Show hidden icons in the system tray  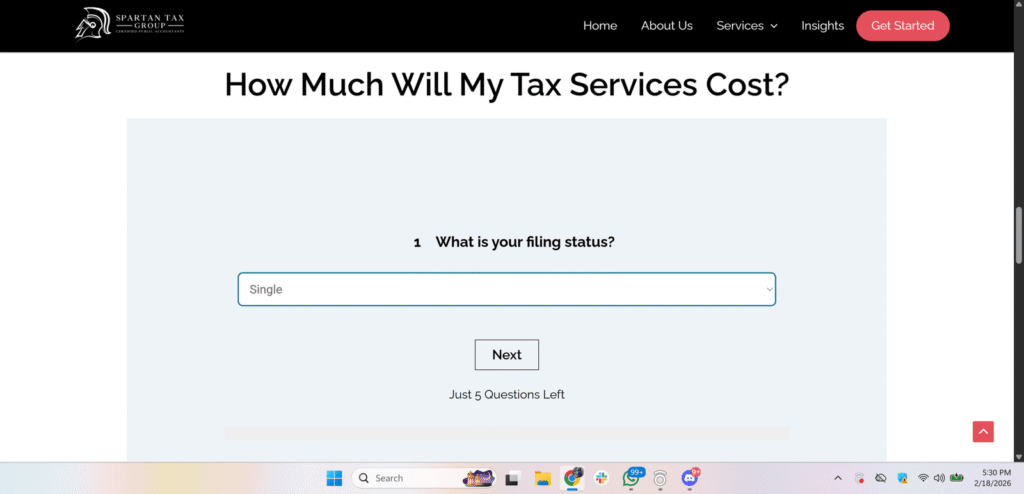click(x=838, y=478)
